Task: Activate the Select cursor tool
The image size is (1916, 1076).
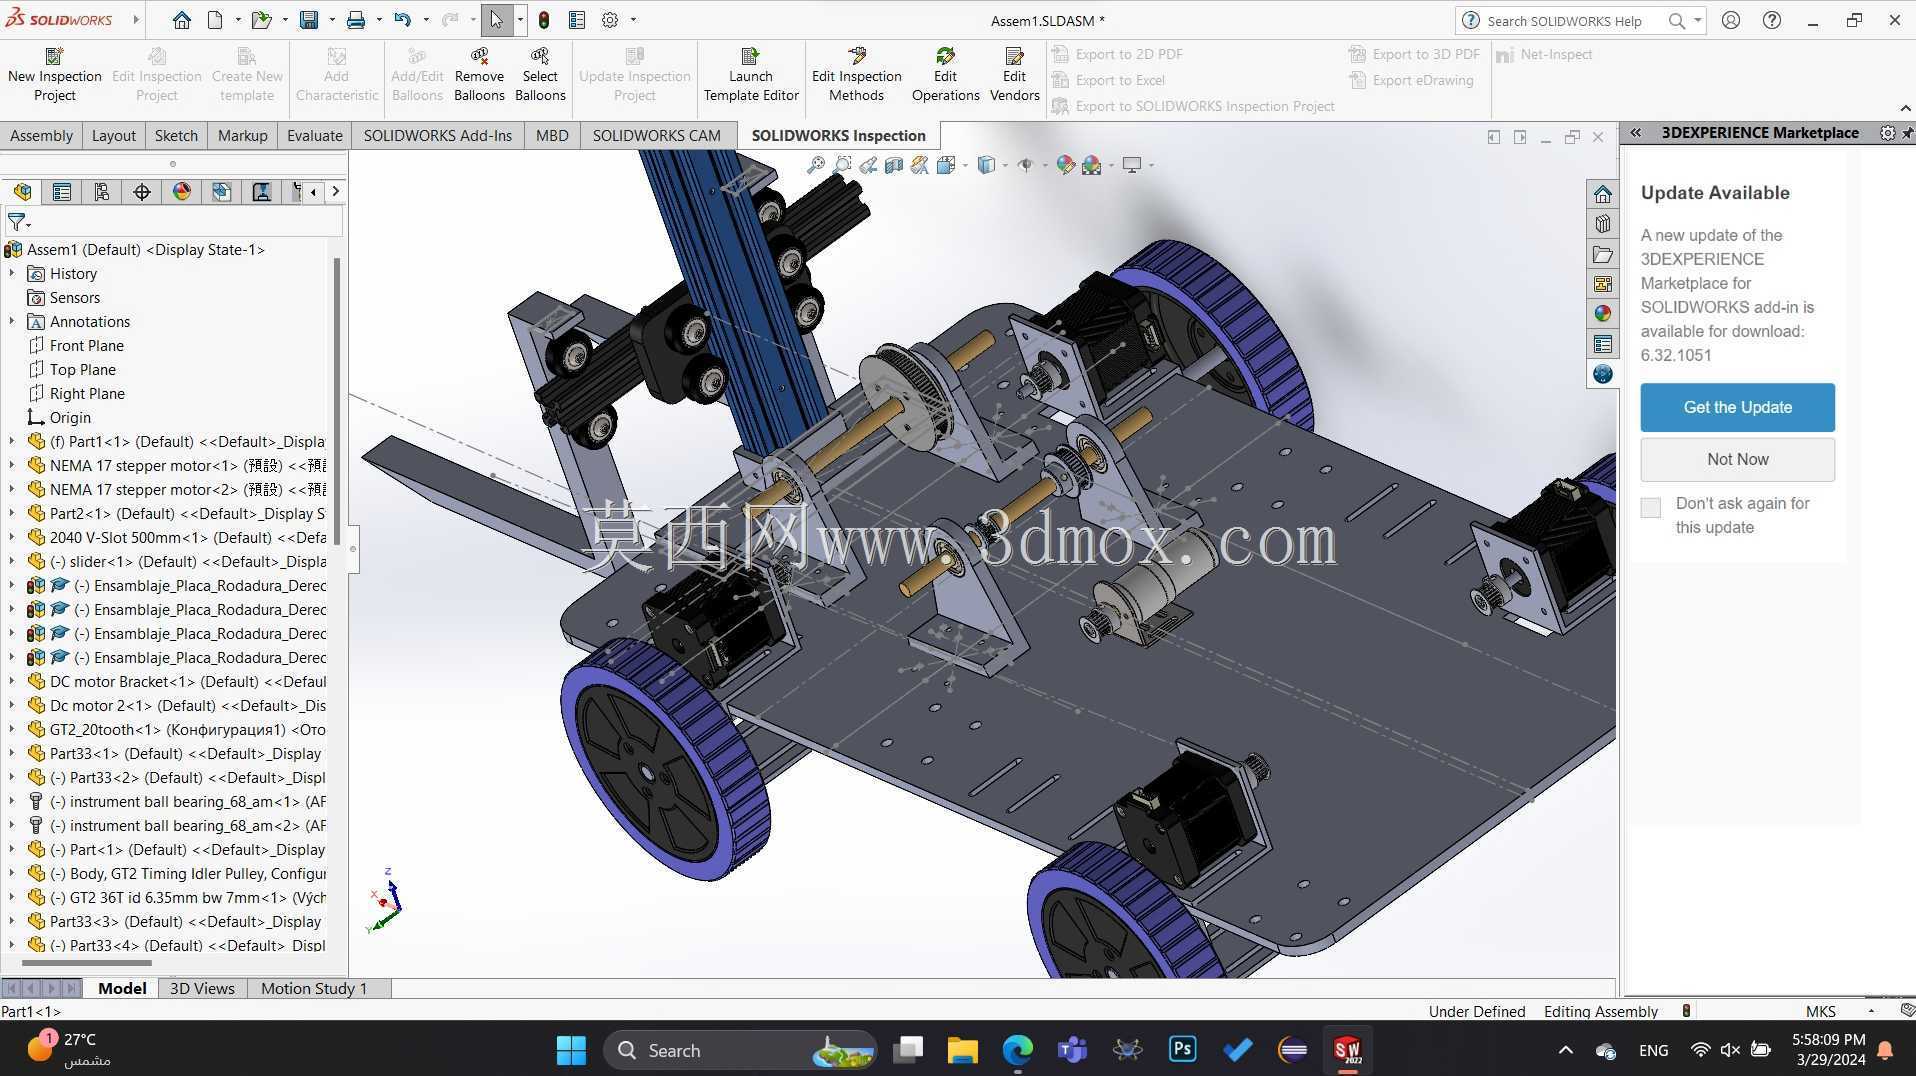Action: [x=496, y=20]
